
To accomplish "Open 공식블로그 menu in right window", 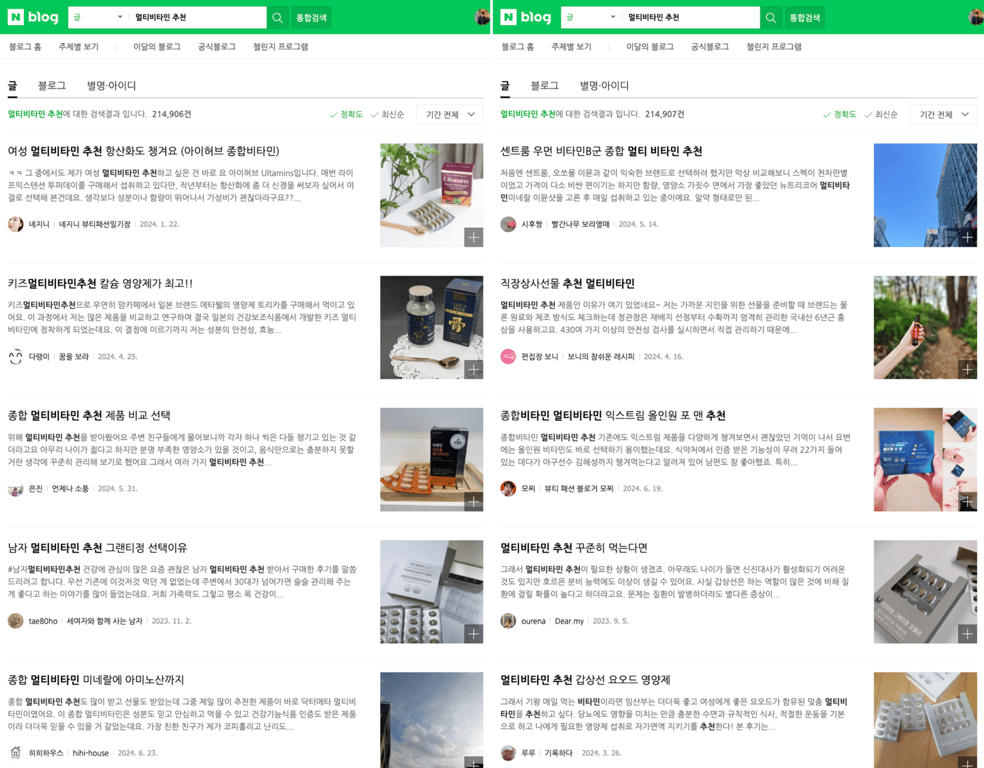I will tap(710, 46).
